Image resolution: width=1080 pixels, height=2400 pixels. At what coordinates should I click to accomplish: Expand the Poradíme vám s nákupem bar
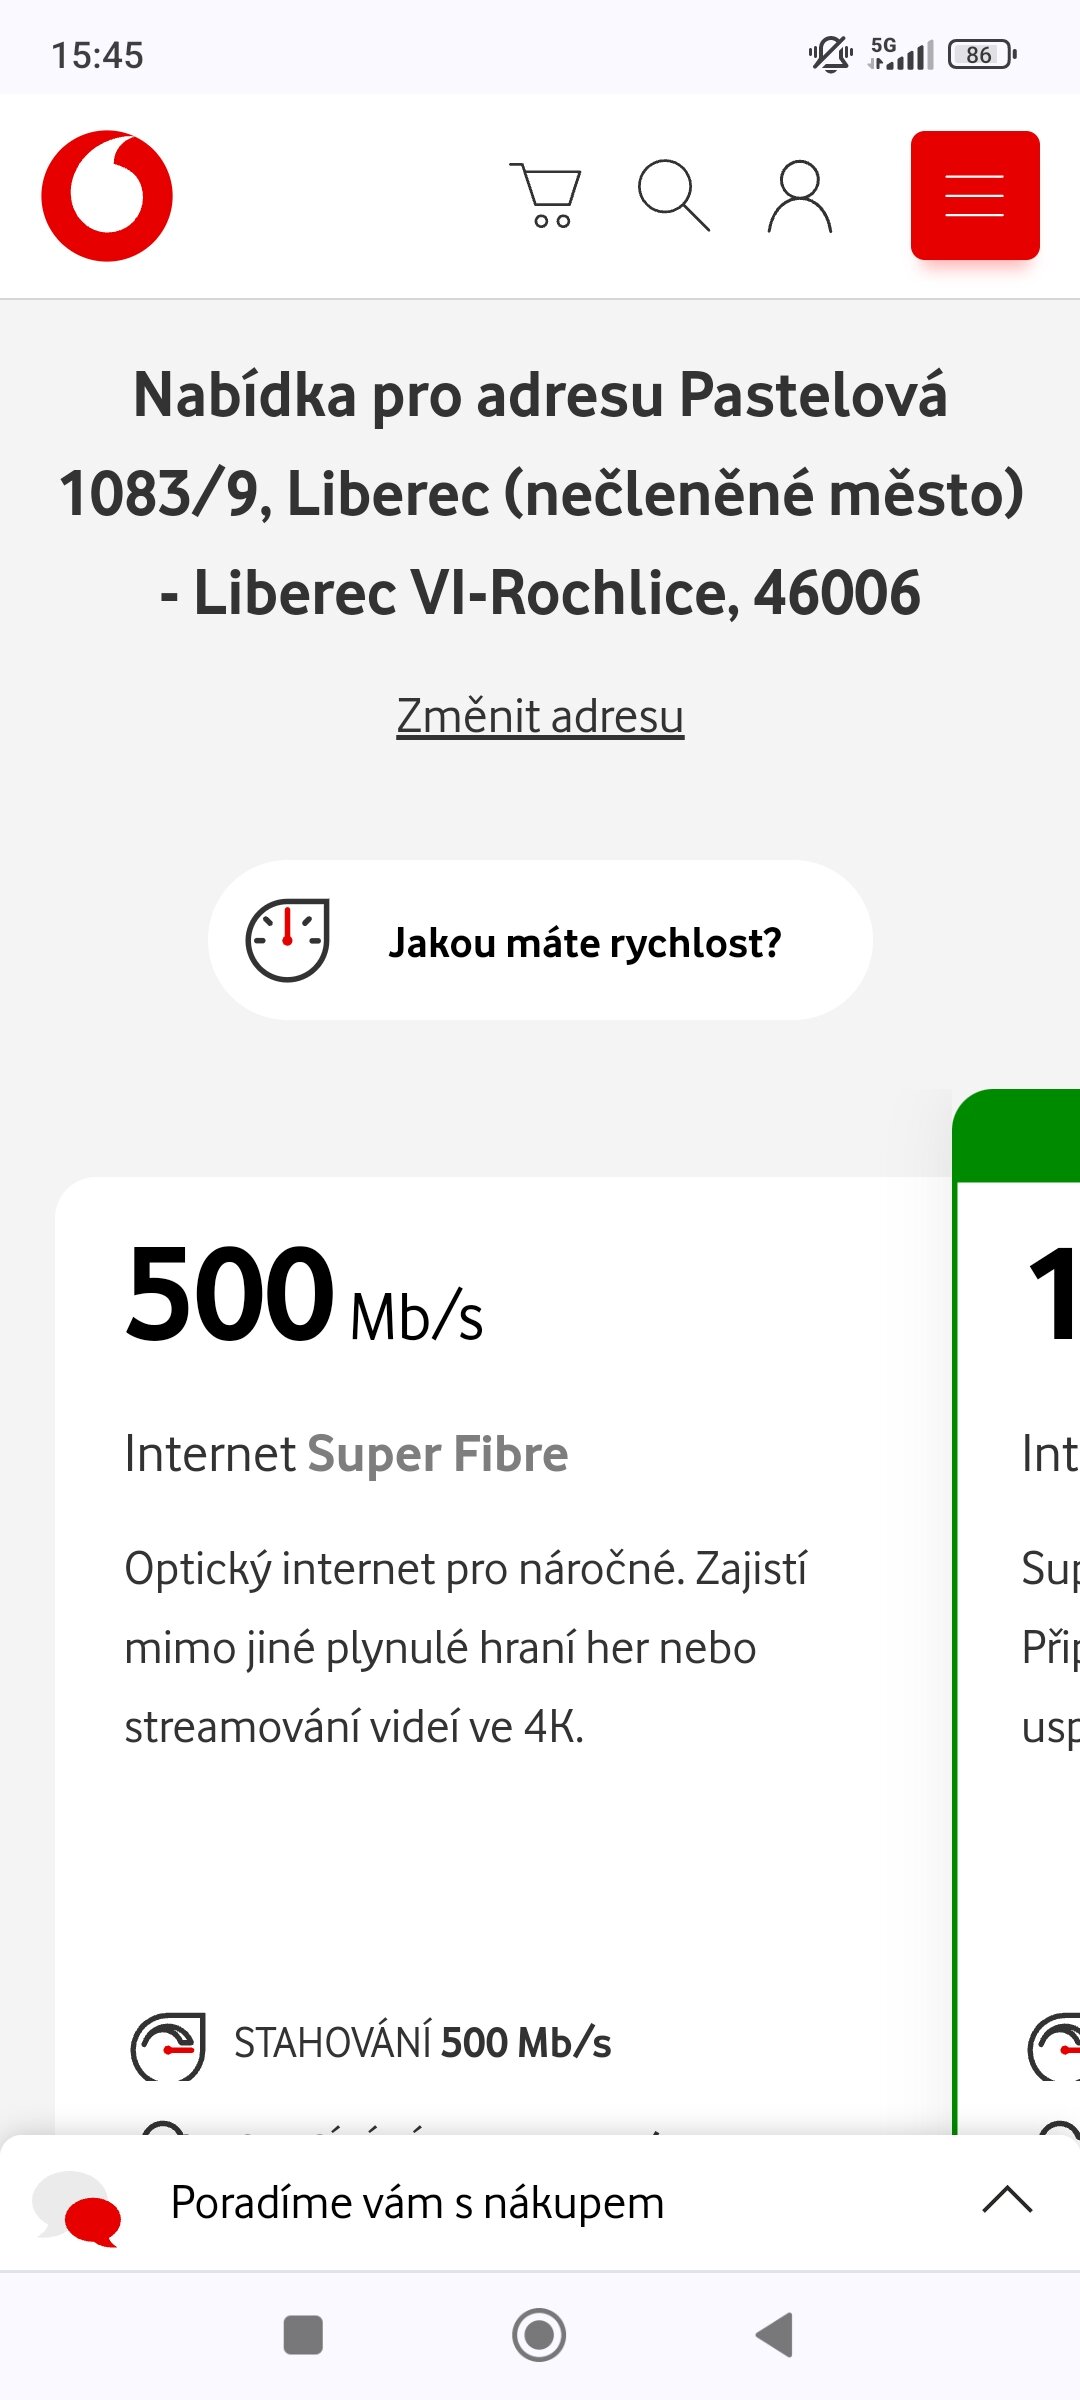point(1006,2200)
